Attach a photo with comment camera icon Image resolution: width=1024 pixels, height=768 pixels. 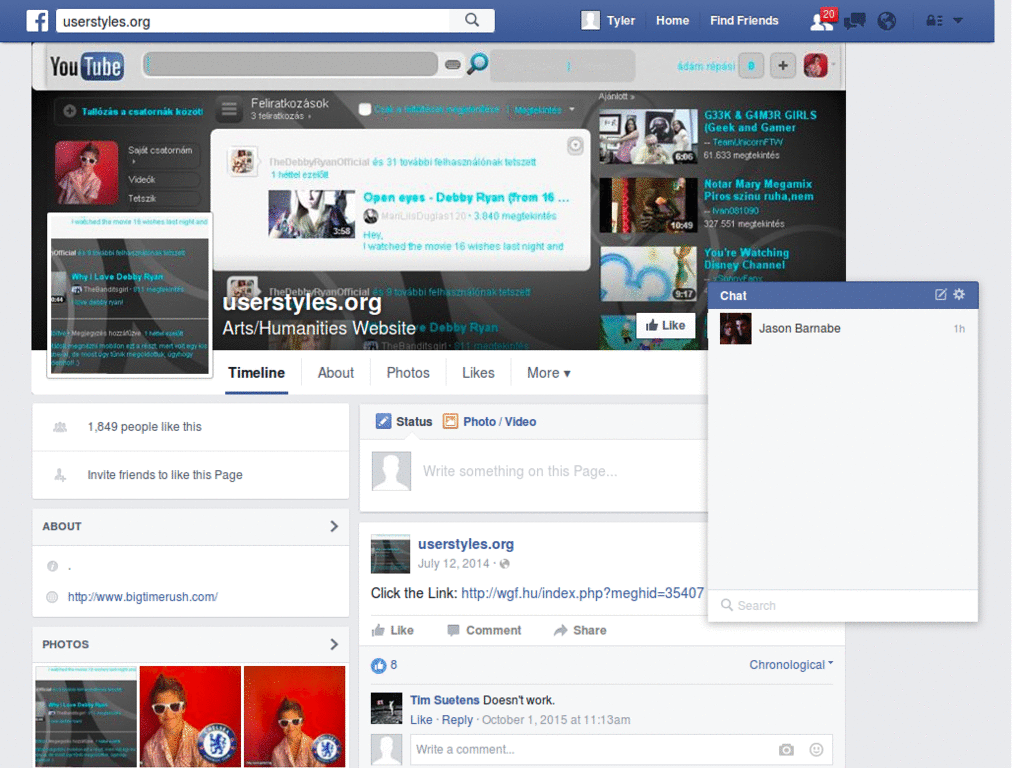786,749
